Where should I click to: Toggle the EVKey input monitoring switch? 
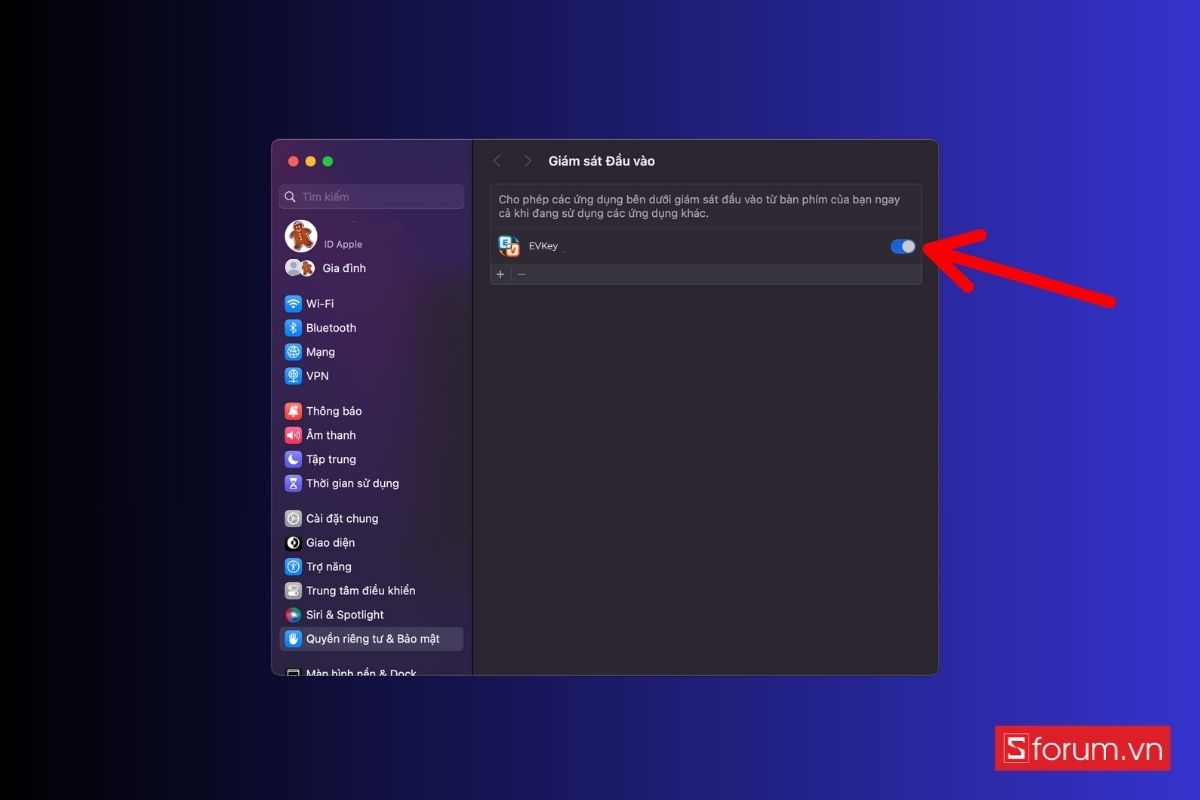pyautogui.click(x=903, y=246)
